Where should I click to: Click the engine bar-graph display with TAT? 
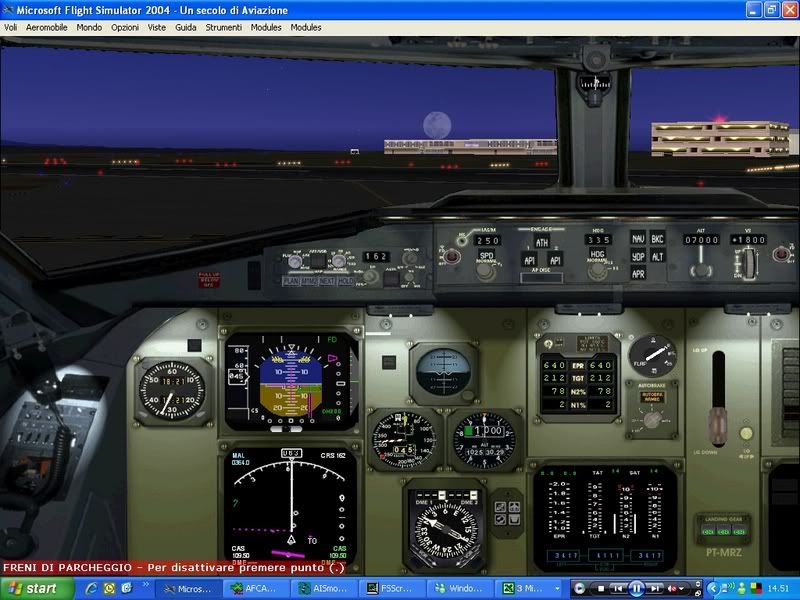click(604, 517)
